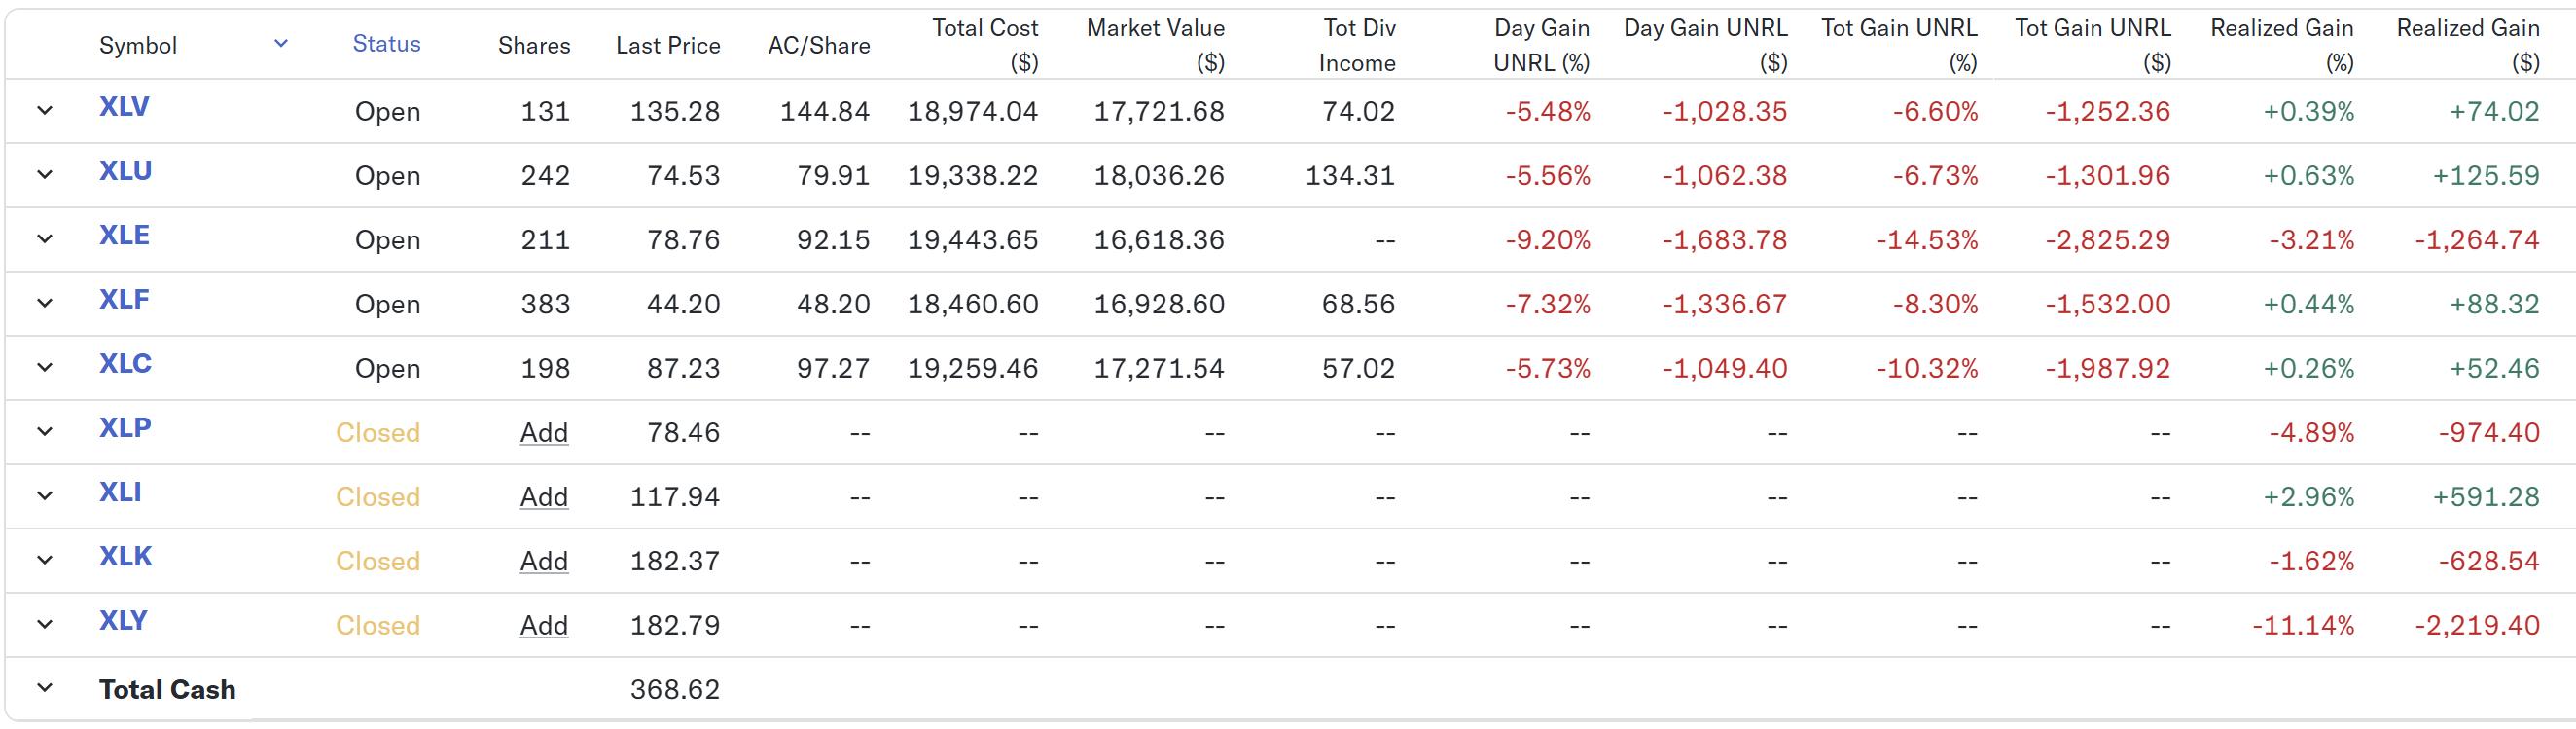Open the XLC ticker link
The height and width of the screenshot is (729, 2576).
(125, 364)
